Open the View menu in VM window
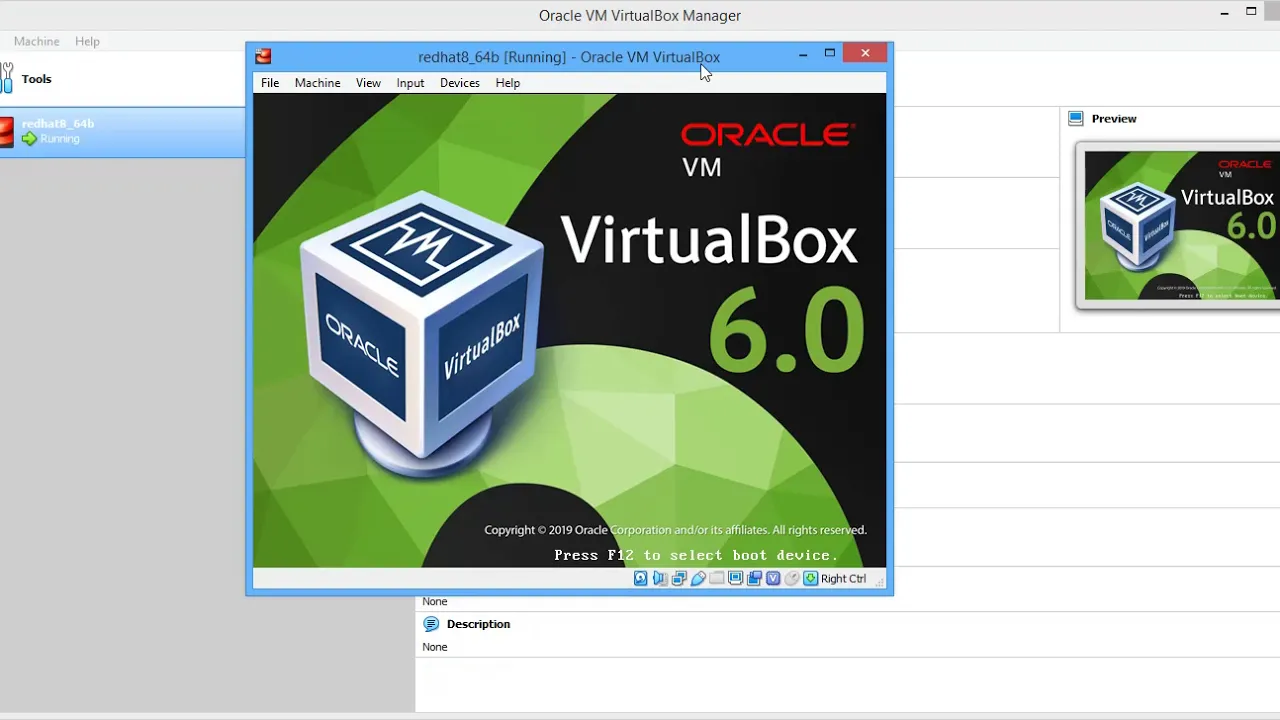The width and height of the screenshot is (1280, 720). pos(368,83)
